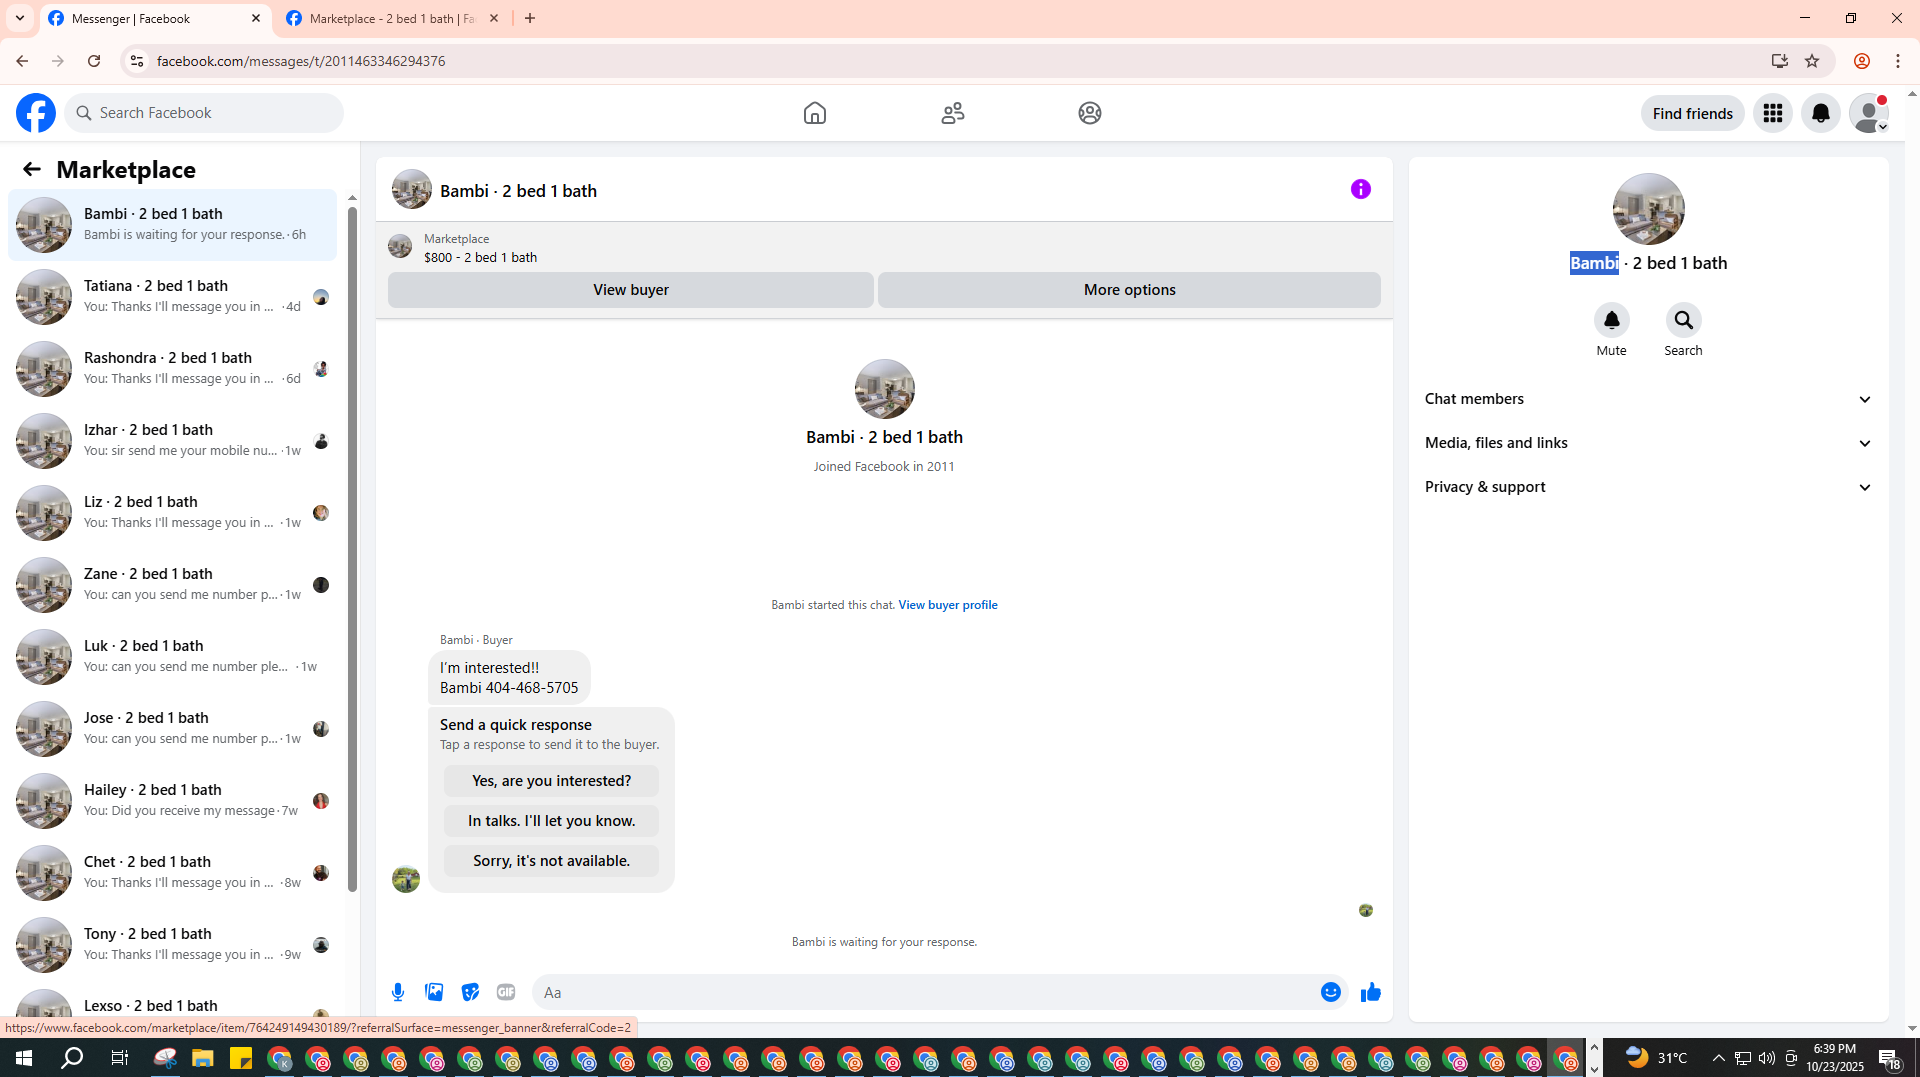This screenshot has width=1920, height=1077.
Task: Open taskbar clock showing 6:39 PM
Action: (x=1835, y=1058)
